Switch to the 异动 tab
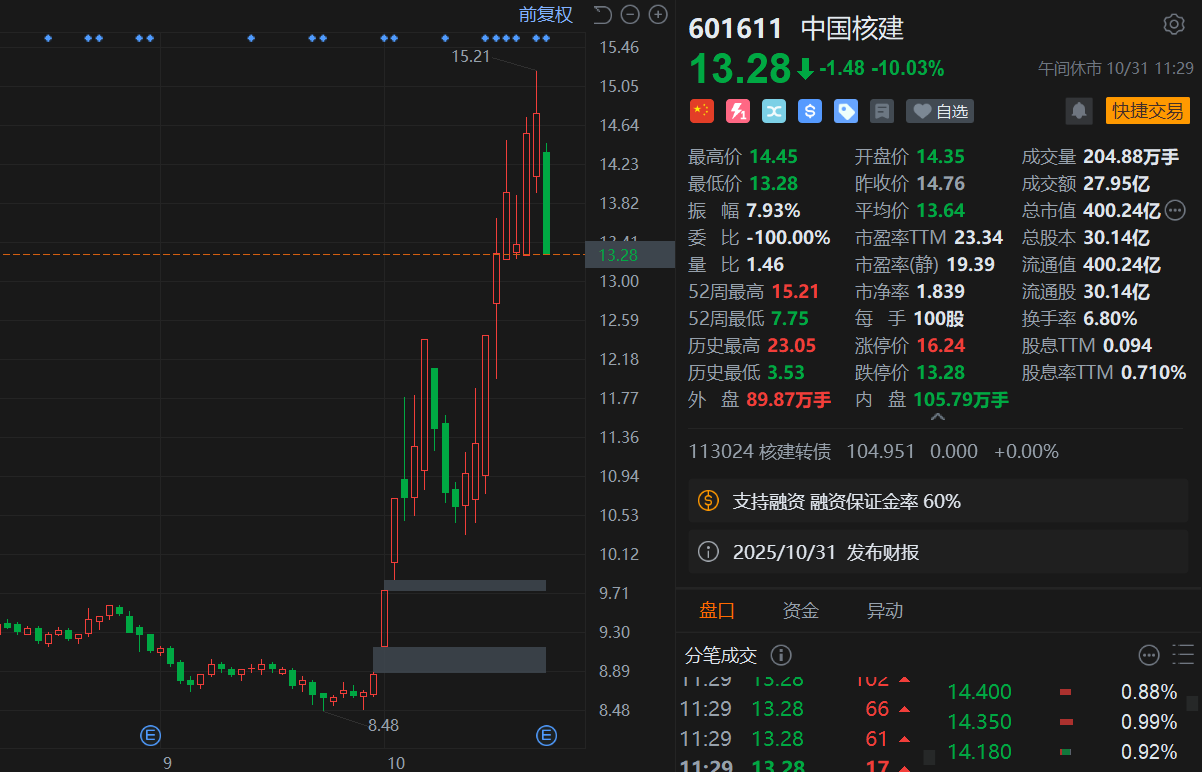Screen dimensions: 1202x772 coord(885,610)
